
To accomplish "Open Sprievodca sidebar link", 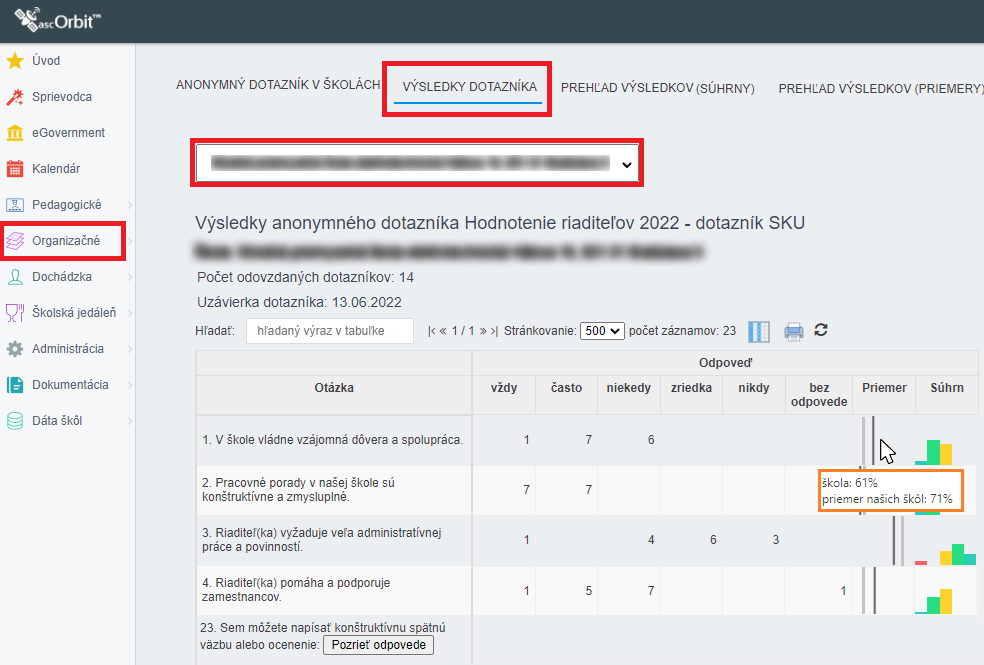I will click(62, 97).
